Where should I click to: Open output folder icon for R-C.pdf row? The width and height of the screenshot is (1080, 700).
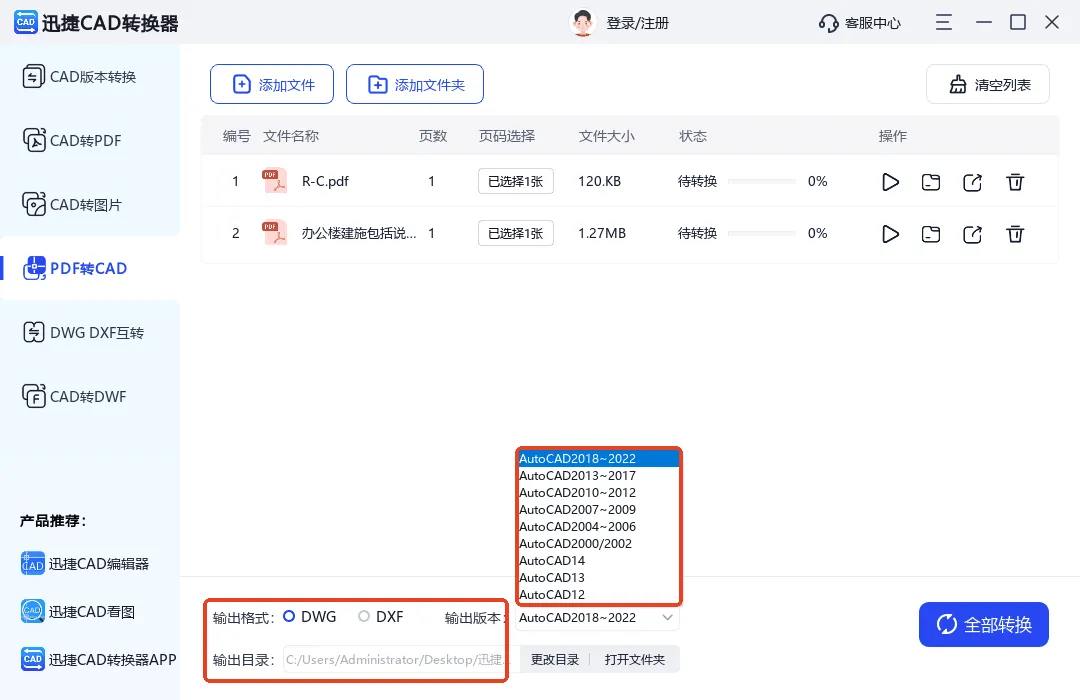click(931, 182)
